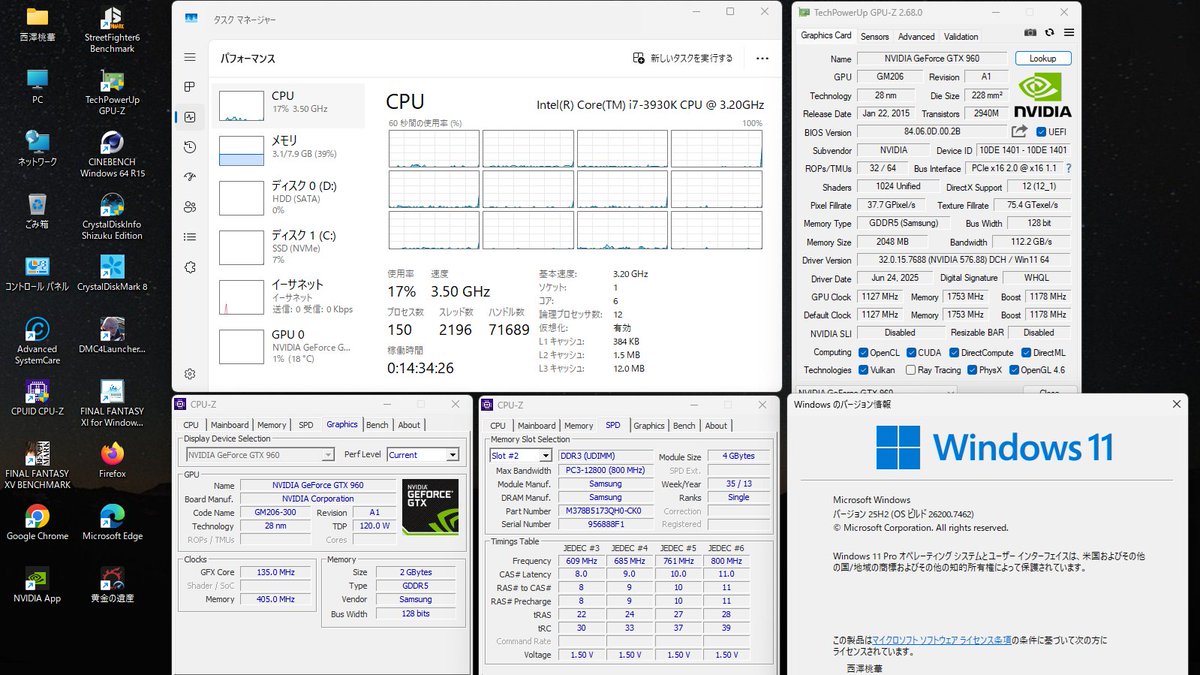This screenshot has height=675, width=1200.
Task: Toggle the OpenGL 4.6 checkbox in GPU-Z
Action: click(x=1013, y=370)
